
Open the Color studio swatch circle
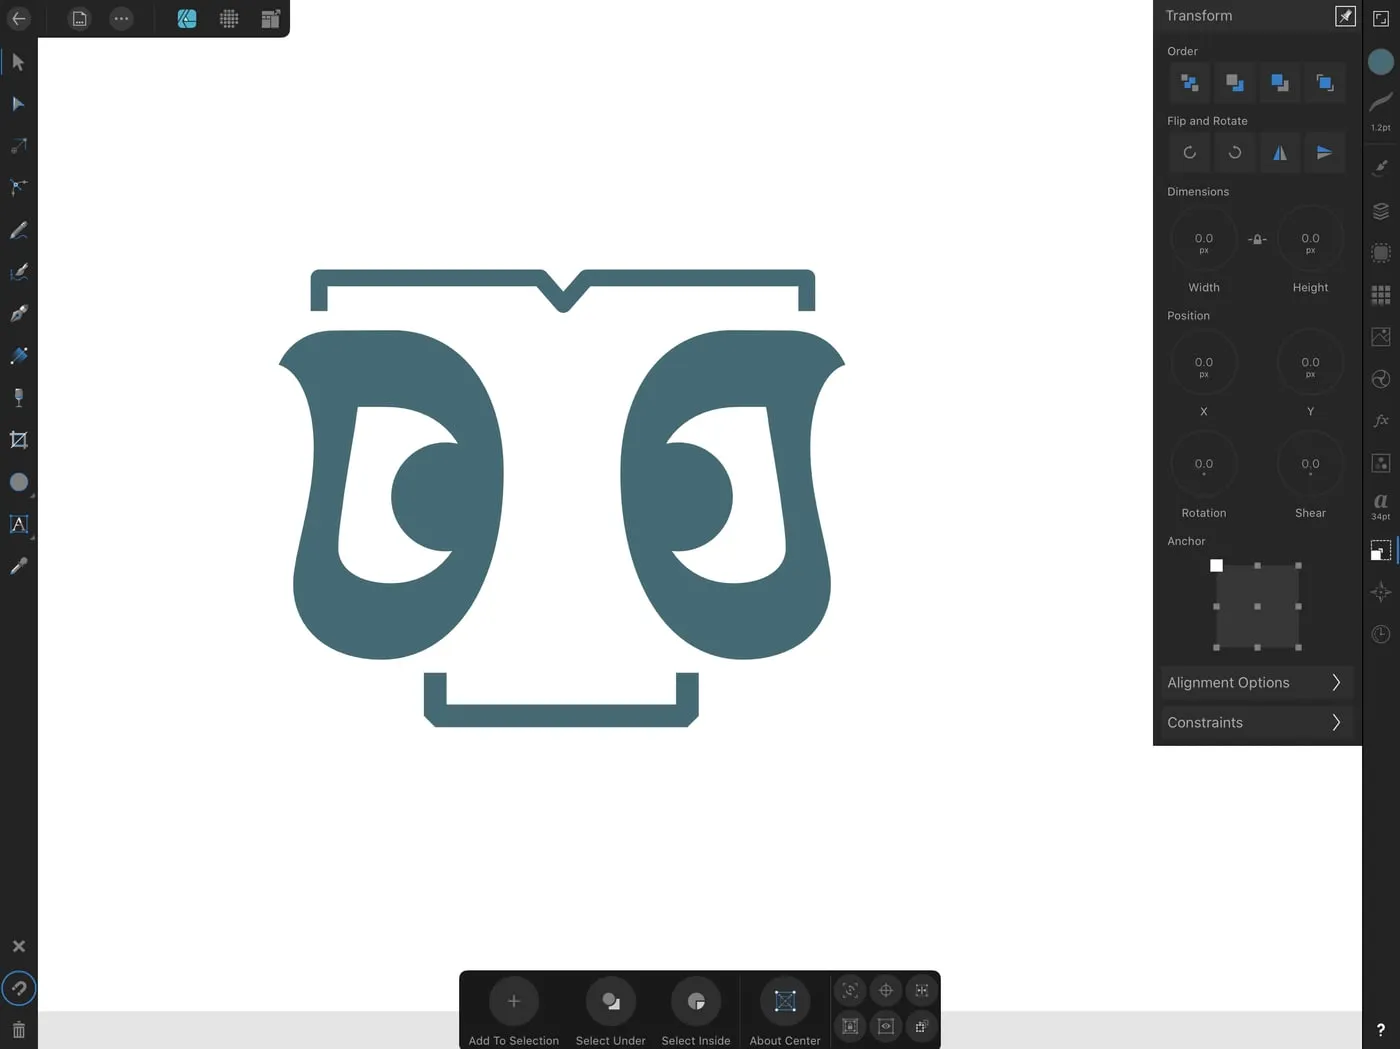[x=1381, y=62]
